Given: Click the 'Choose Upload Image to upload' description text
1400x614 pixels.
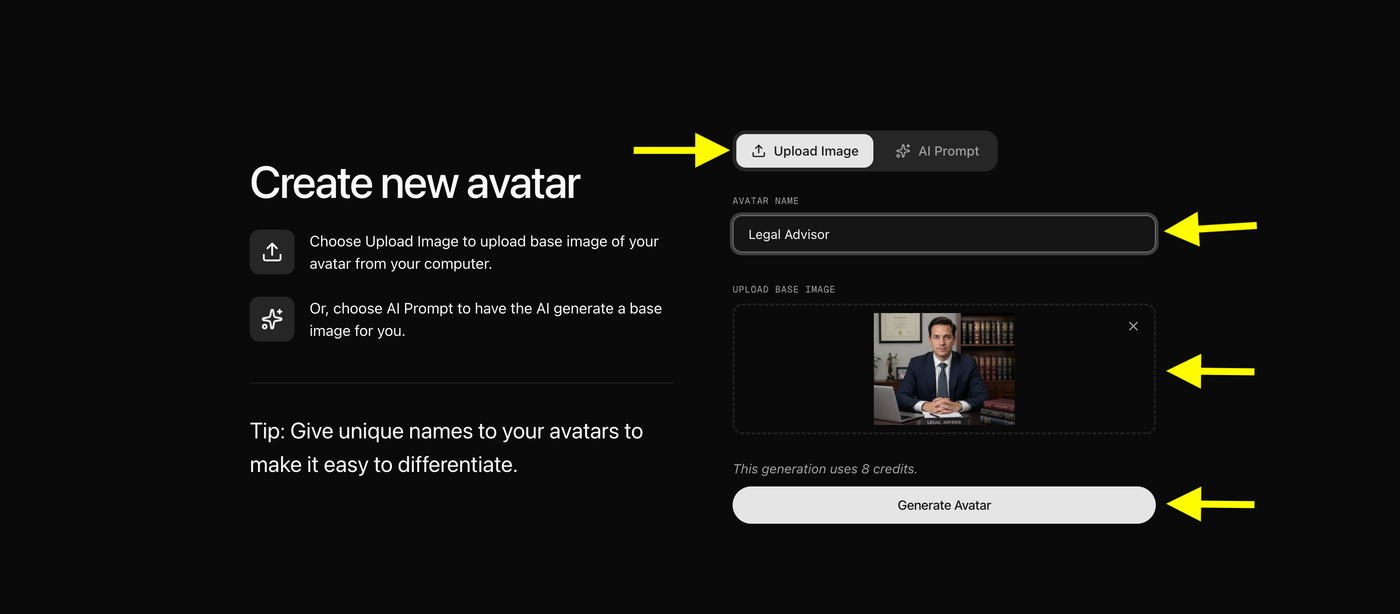Looking at the screenshot, I should pos(484,253).
